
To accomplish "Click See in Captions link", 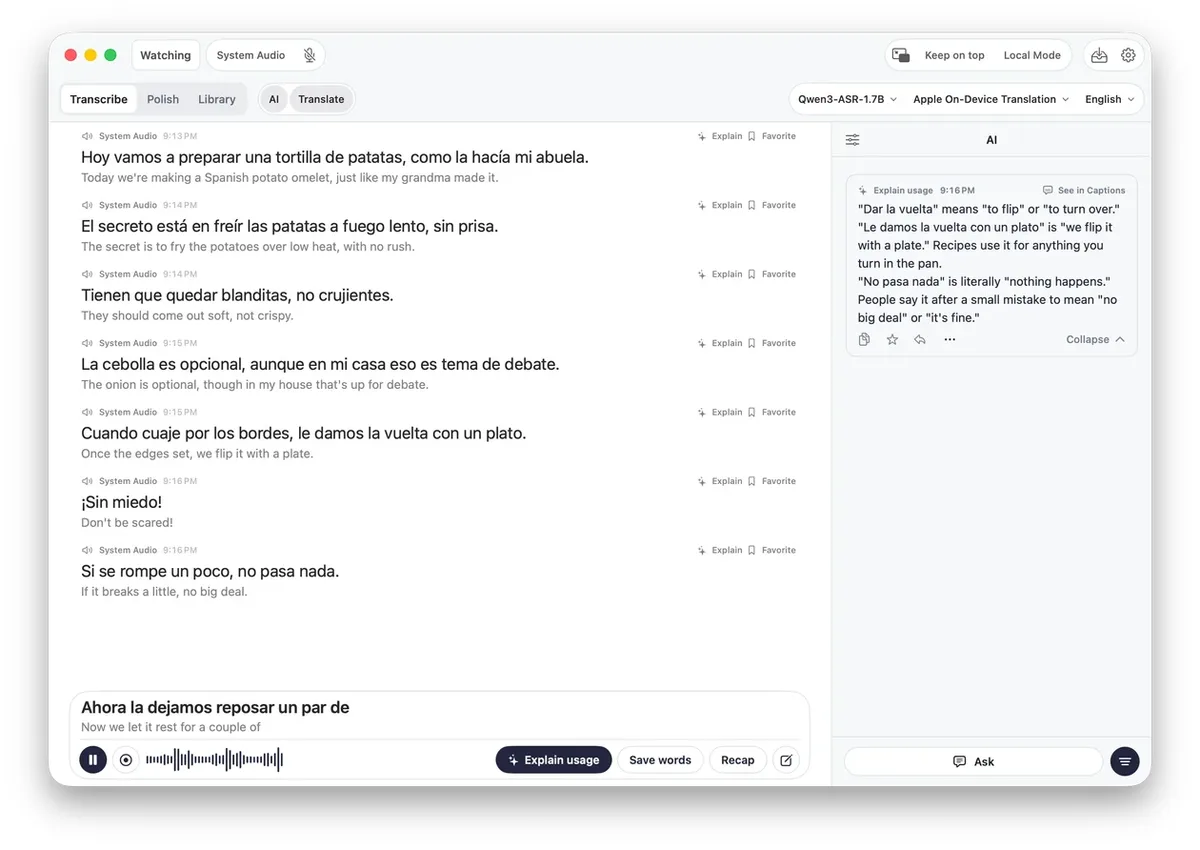I will (x=1084, y=190).
